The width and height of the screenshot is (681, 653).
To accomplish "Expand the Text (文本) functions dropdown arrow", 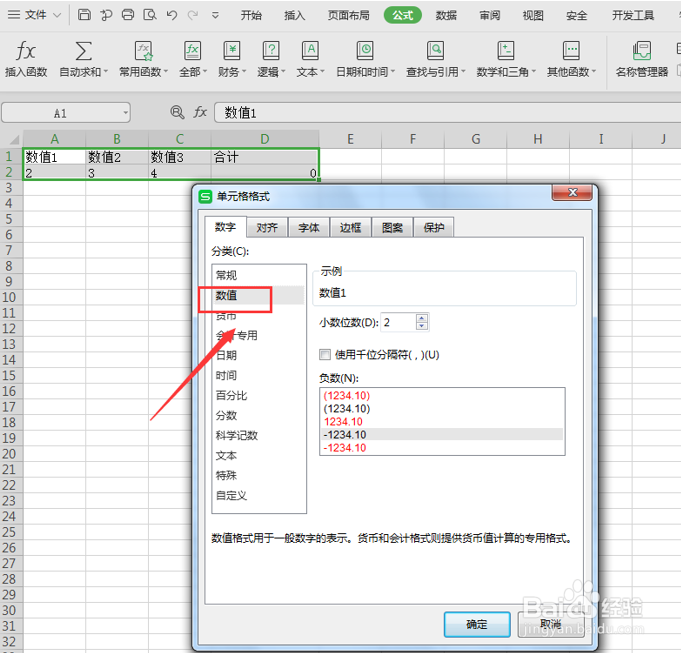I will tap(322, 72).
